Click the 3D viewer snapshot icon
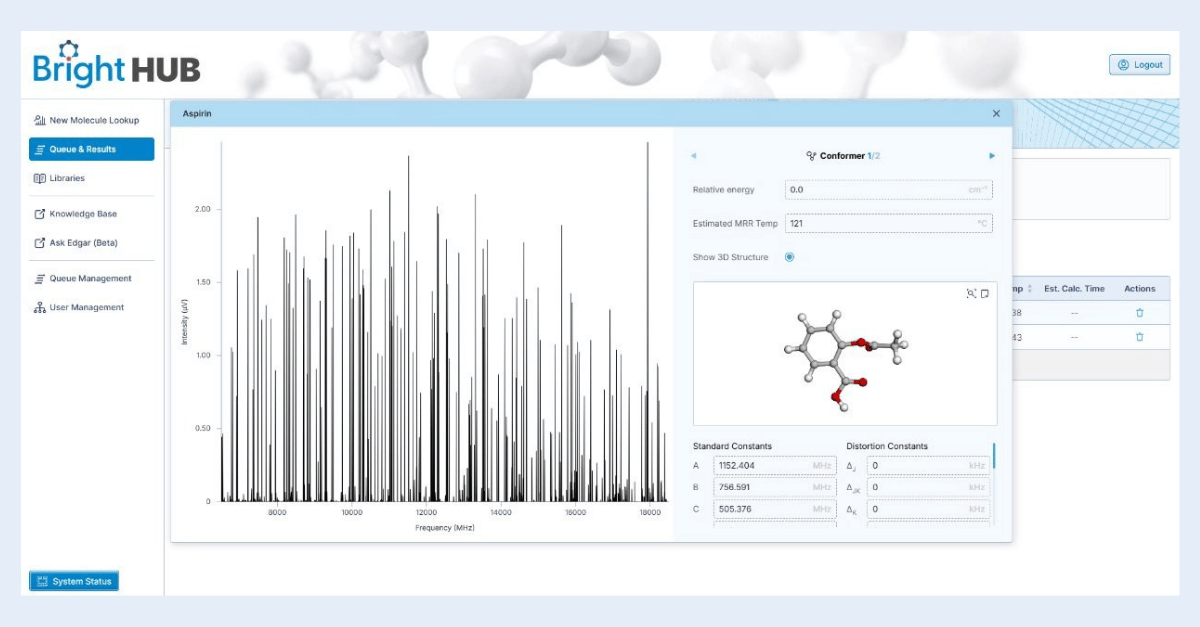The height and width of the screenshot is (627, 1200). click(985, 293)
